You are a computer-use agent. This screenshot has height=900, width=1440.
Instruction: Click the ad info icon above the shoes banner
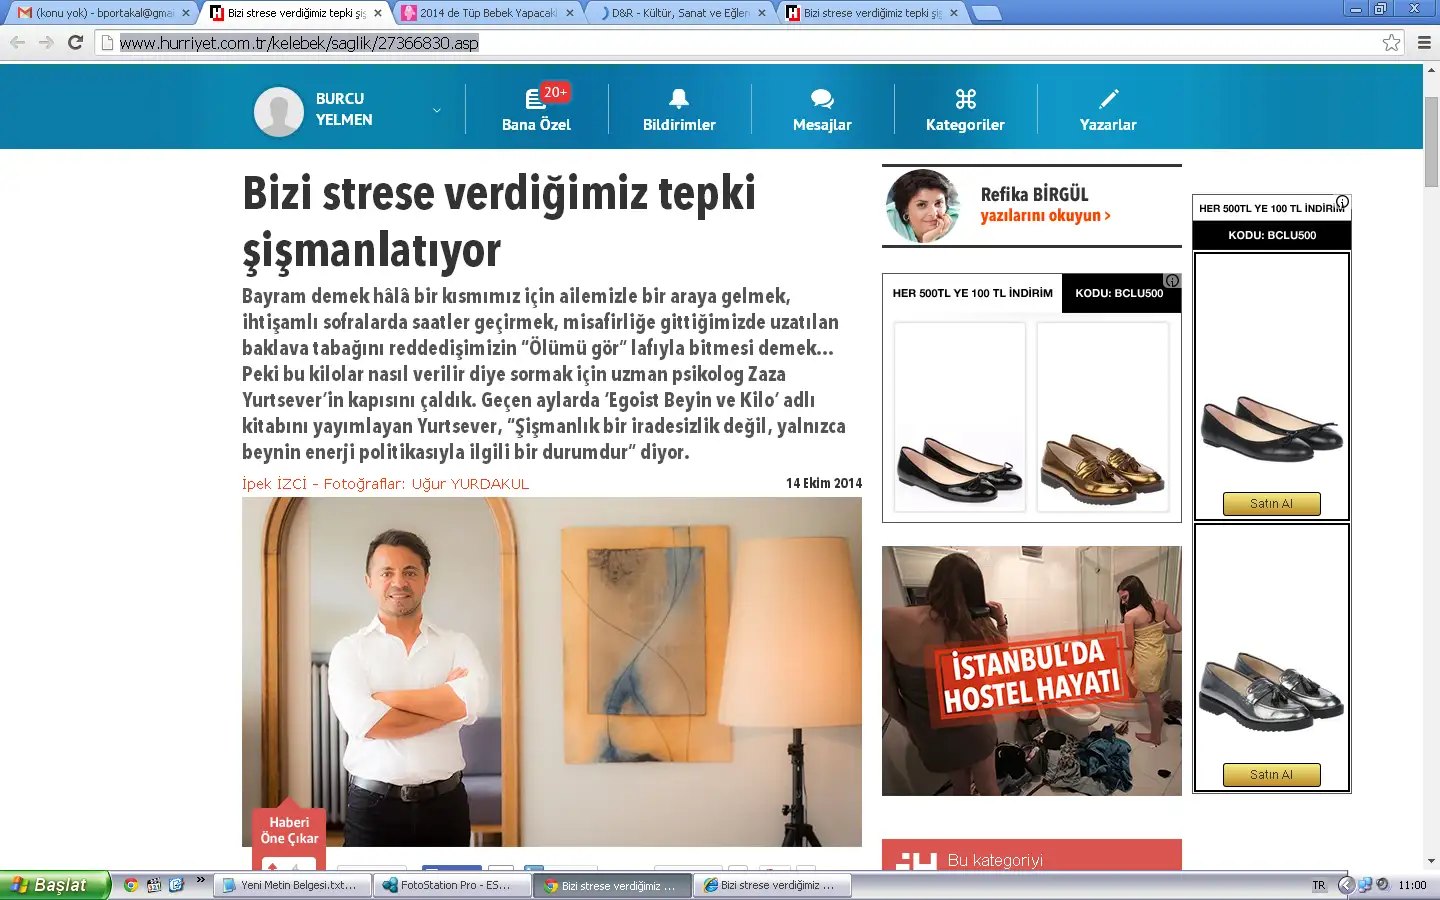coord(1172,281)
